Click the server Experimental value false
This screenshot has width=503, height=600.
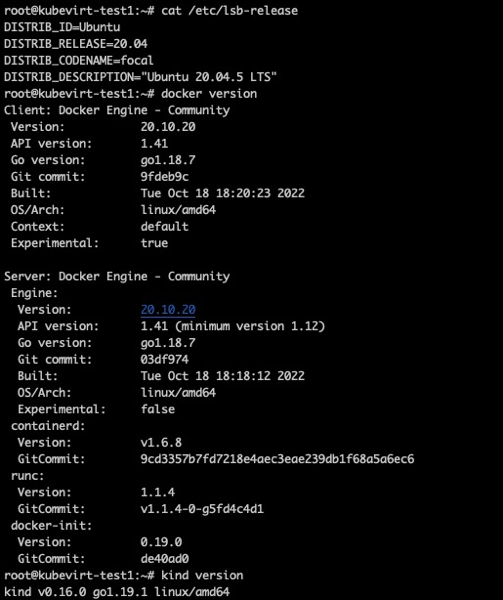158,409
